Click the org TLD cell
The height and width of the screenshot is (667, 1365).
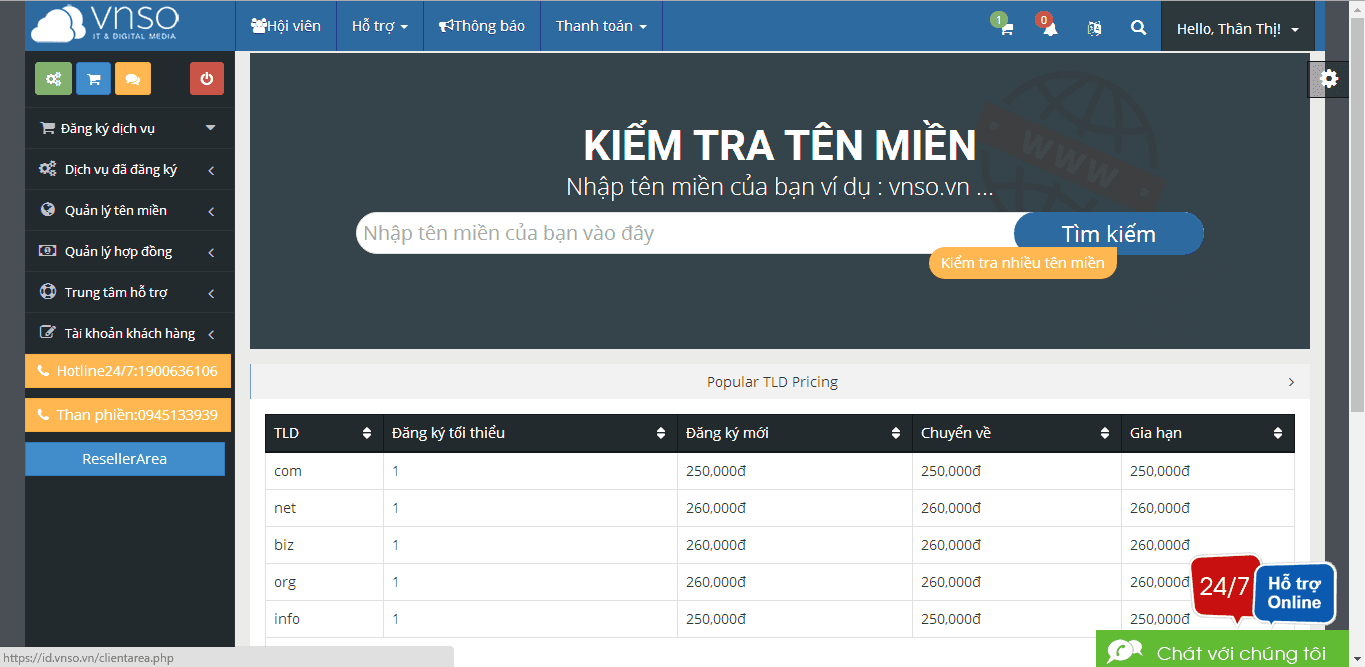324,582
